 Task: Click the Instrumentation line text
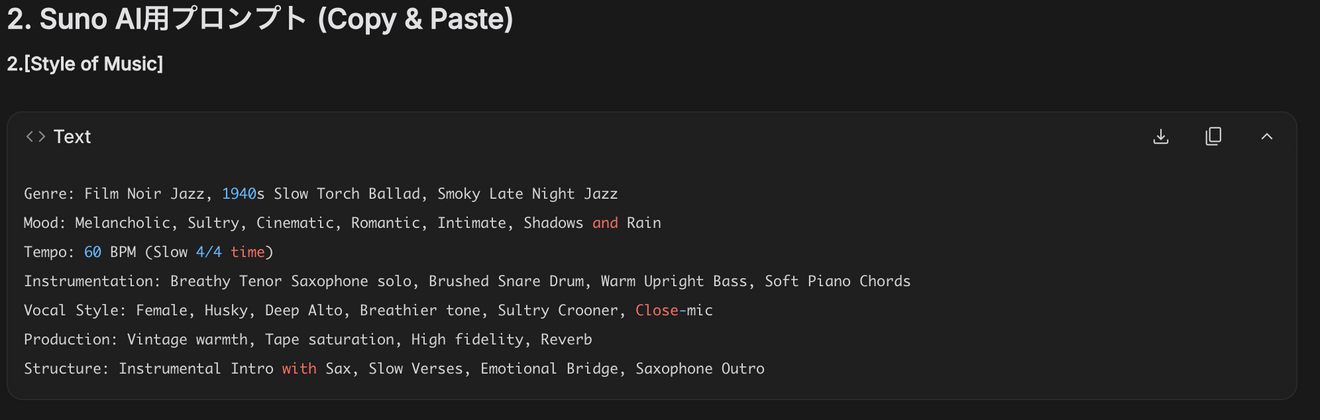(467, 281)
